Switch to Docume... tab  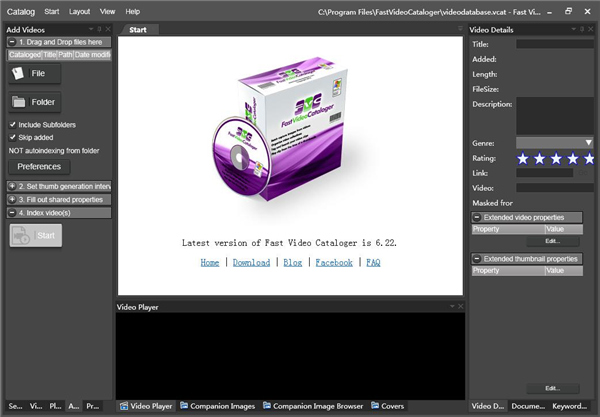(x=528, y=406)
